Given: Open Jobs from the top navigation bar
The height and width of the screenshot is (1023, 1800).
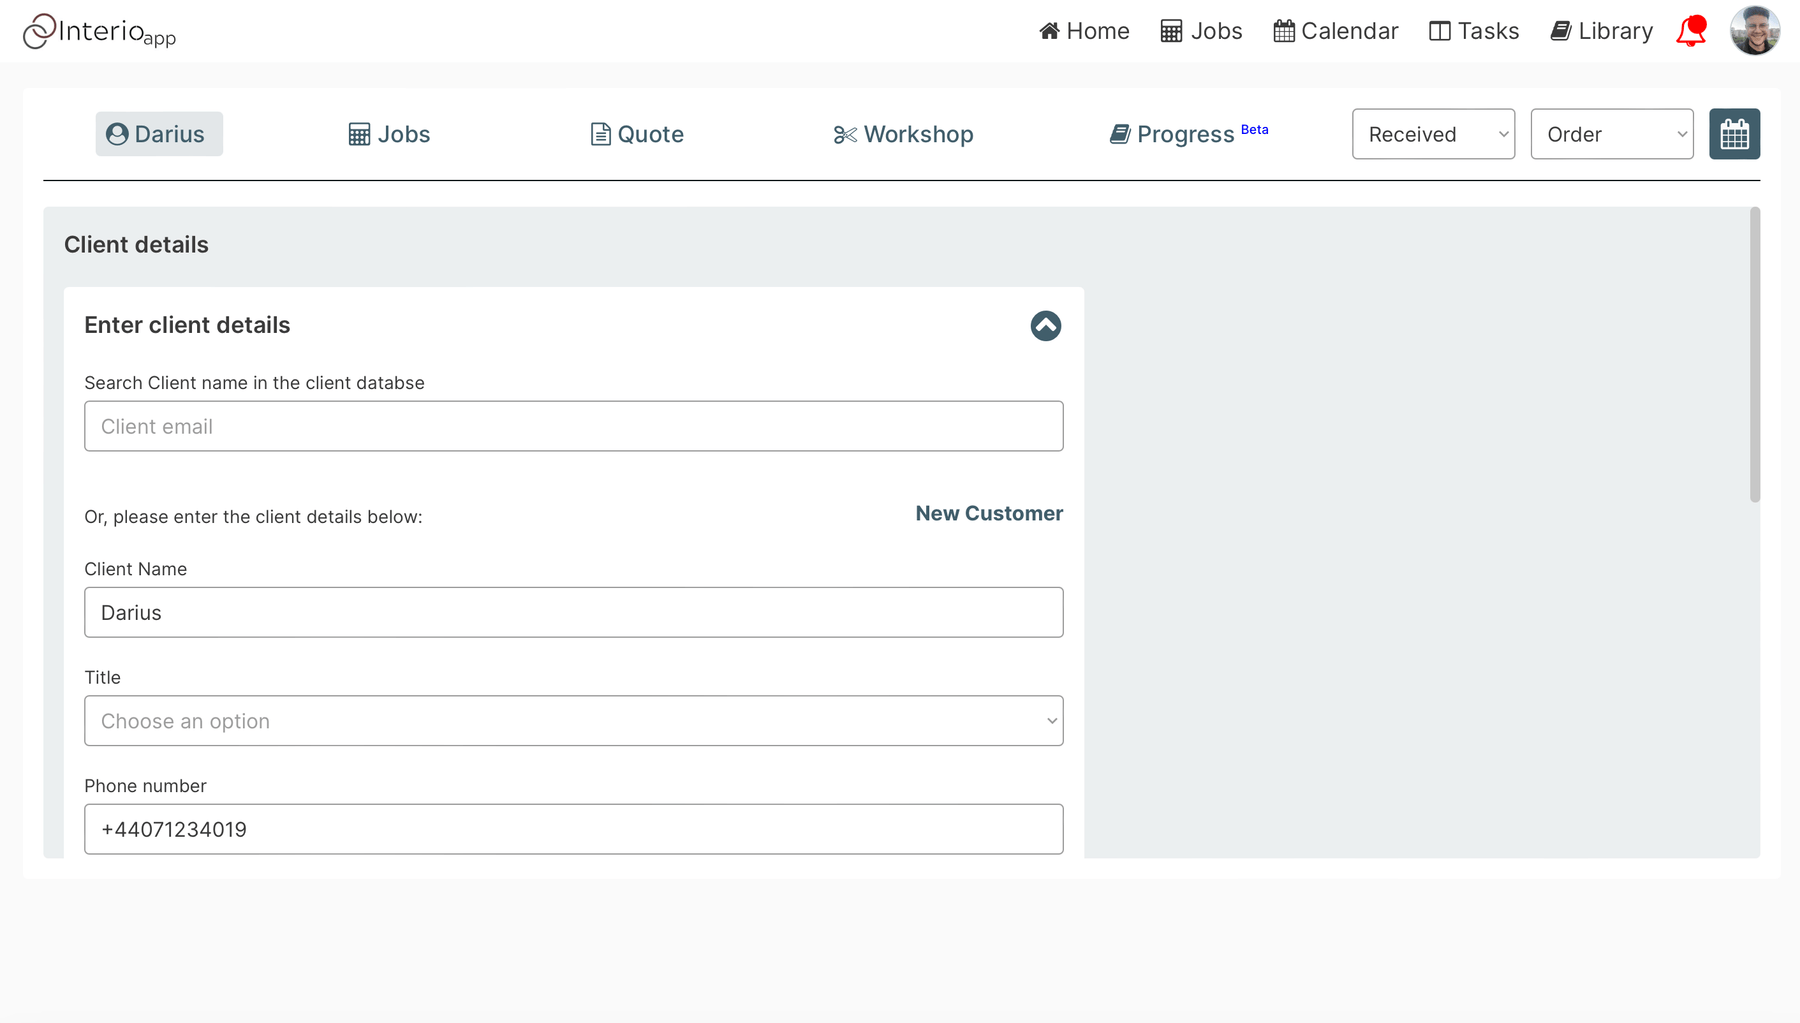Looking at the screenshot, I should [x=1201, y=31].
